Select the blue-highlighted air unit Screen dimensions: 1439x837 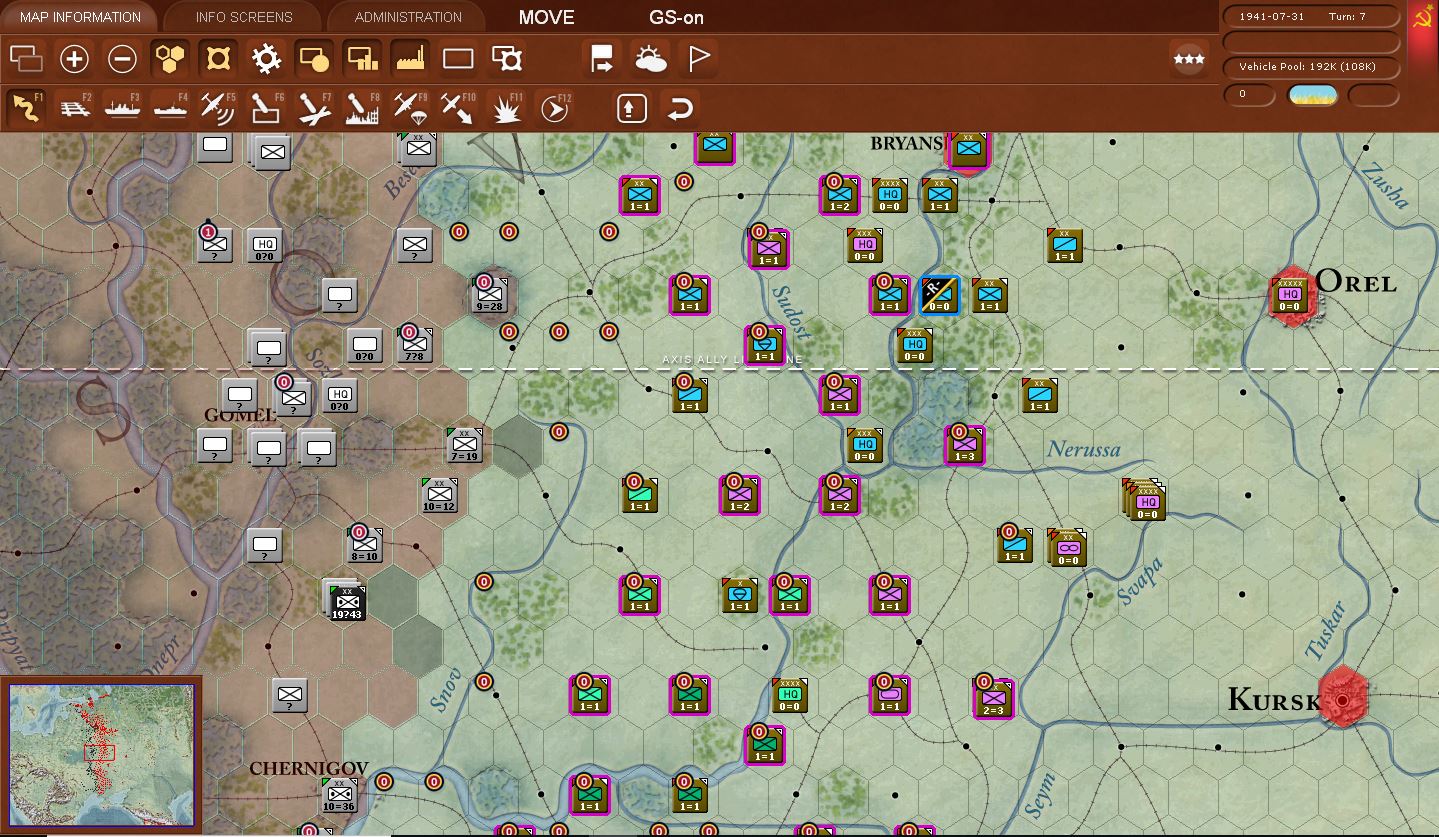[x=939, y=295]
